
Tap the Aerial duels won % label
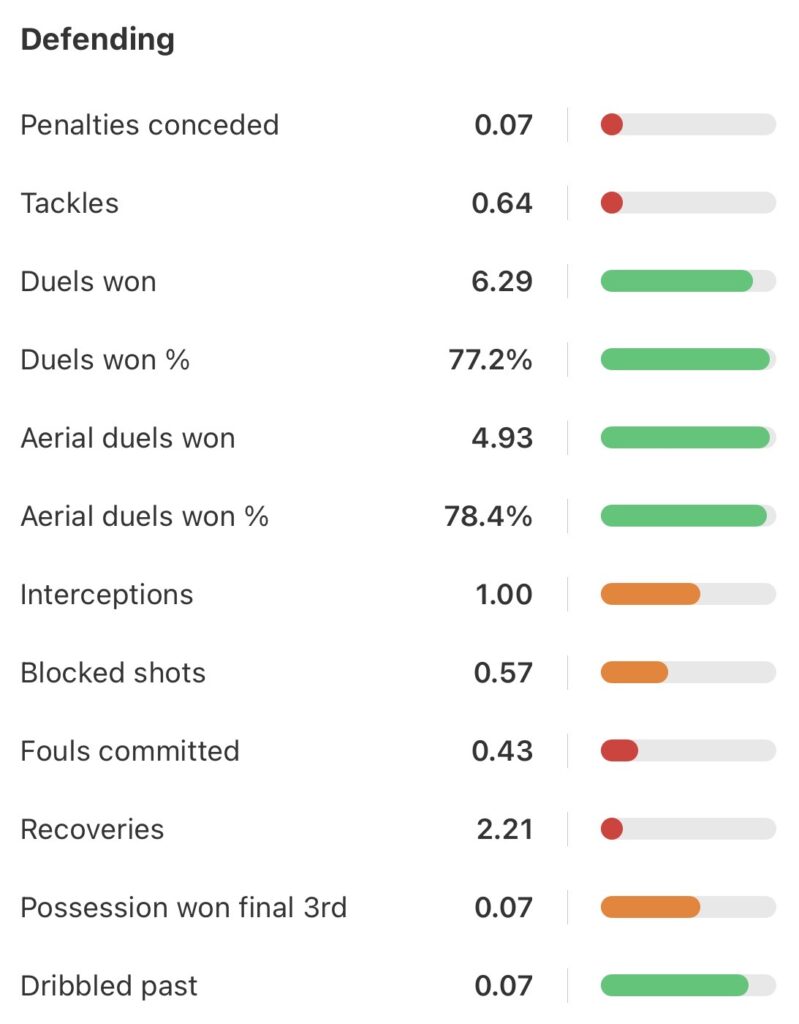(144, 516)
